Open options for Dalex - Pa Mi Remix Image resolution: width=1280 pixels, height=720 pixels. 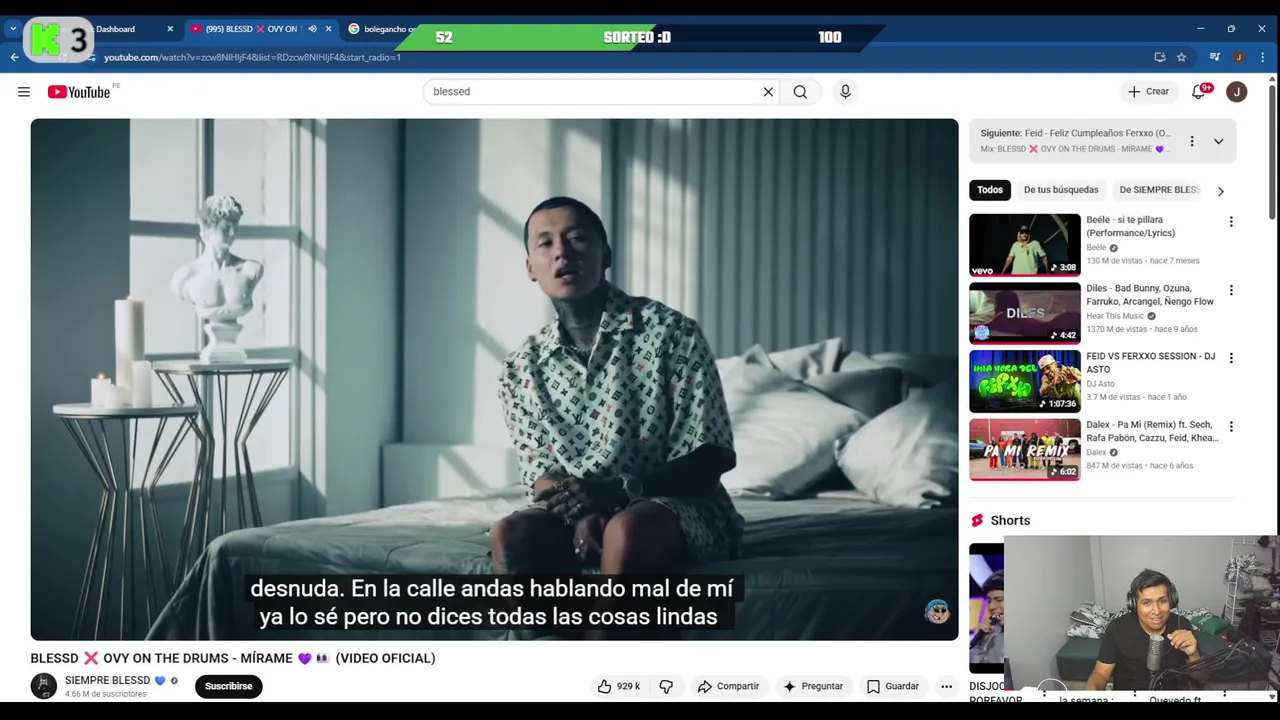pyautogui.click(x=1231, y=426)
